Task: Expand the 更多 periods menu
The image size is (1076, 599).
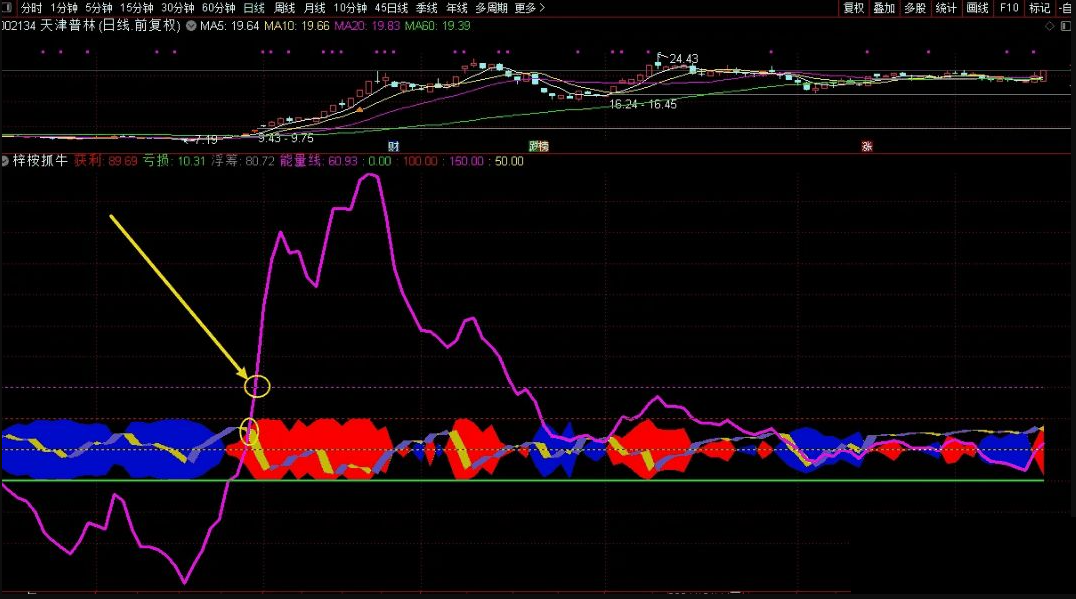Action: point(530,8)
